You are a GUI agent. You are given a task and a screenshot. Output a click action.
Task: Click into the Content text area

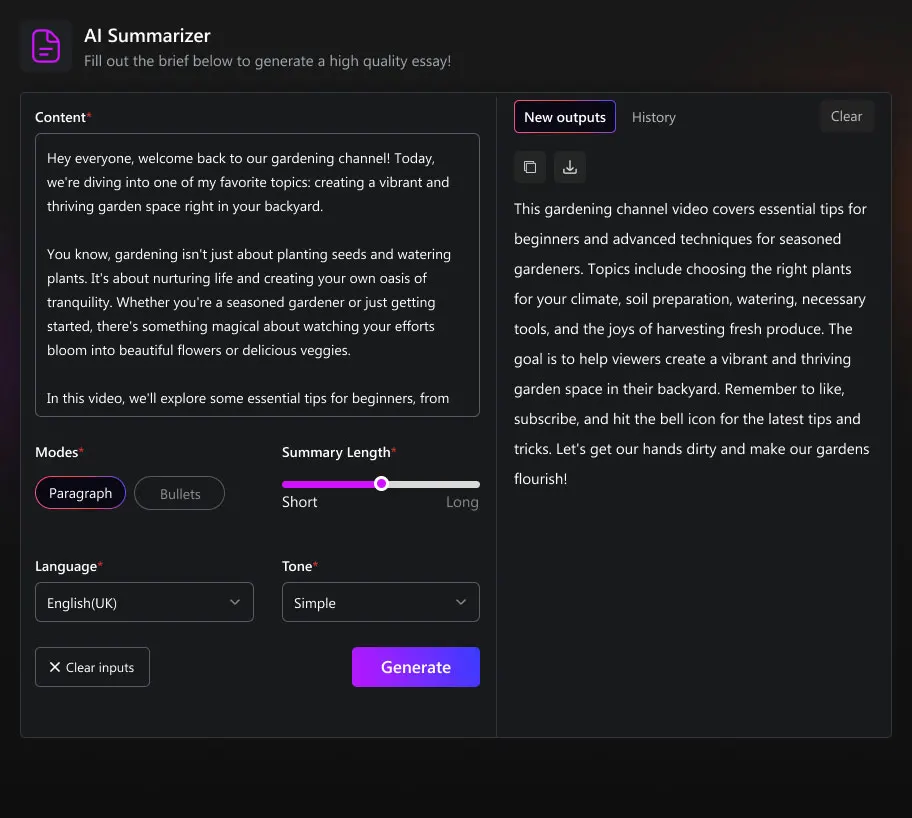pos(258,275)
